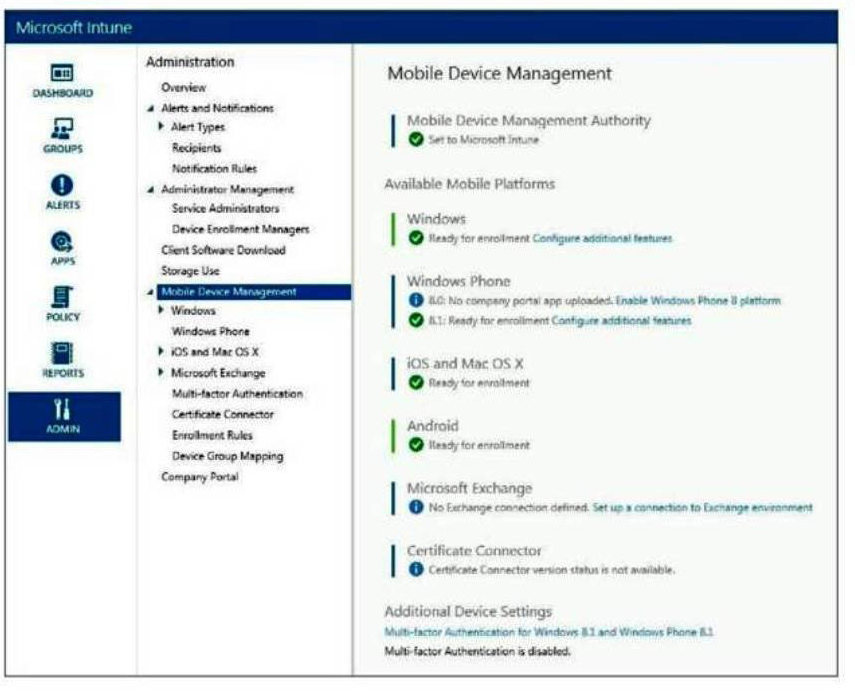855x696 pixels.
Task: Click 'Multi-factor Authentication is disabled.' text
Action: (x=477, y=651)
